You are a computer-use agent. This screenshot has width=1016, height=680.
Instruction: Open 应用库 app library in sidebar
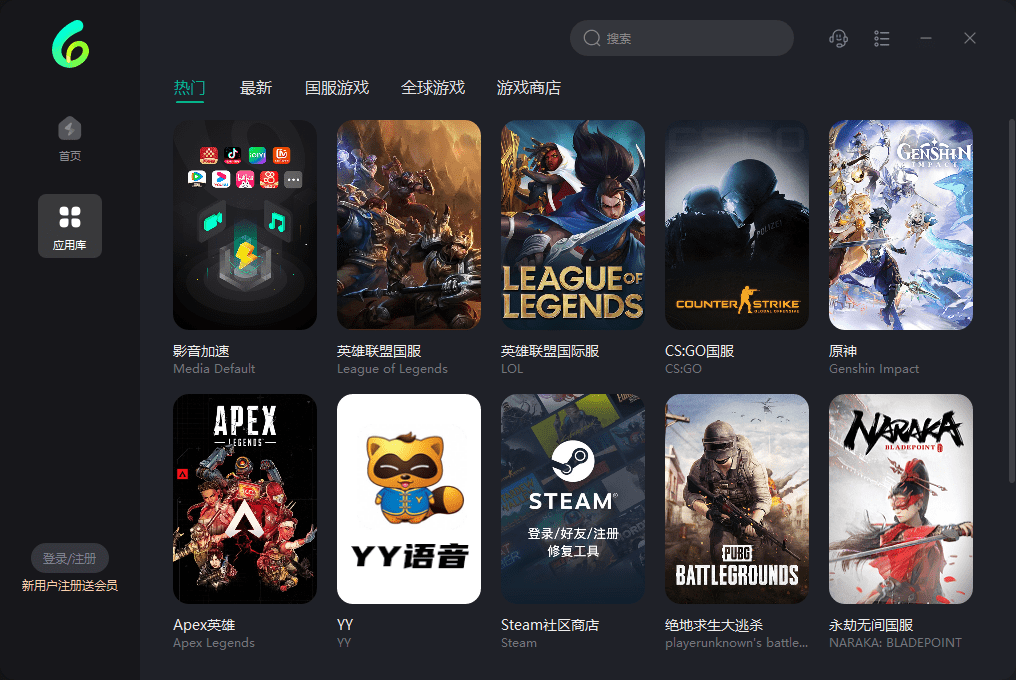tap(69, 226)
